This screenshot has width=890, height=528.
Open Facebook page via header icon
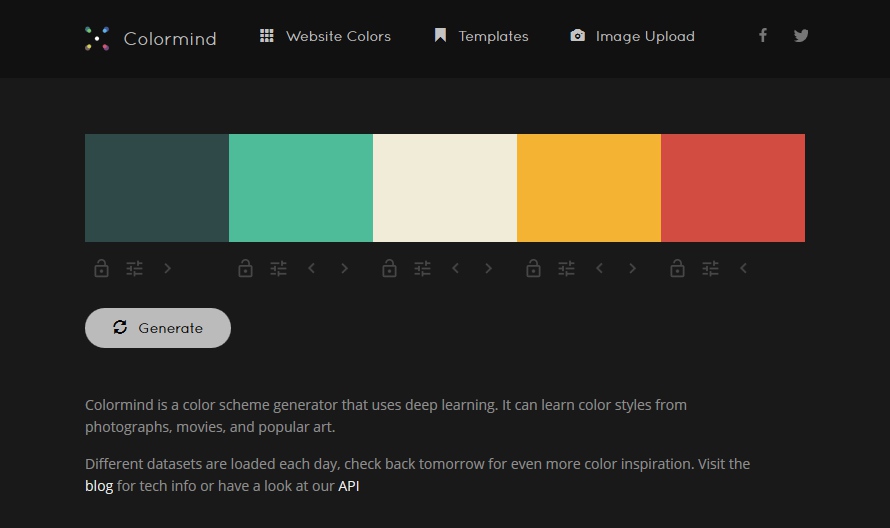tap(762, 36)
